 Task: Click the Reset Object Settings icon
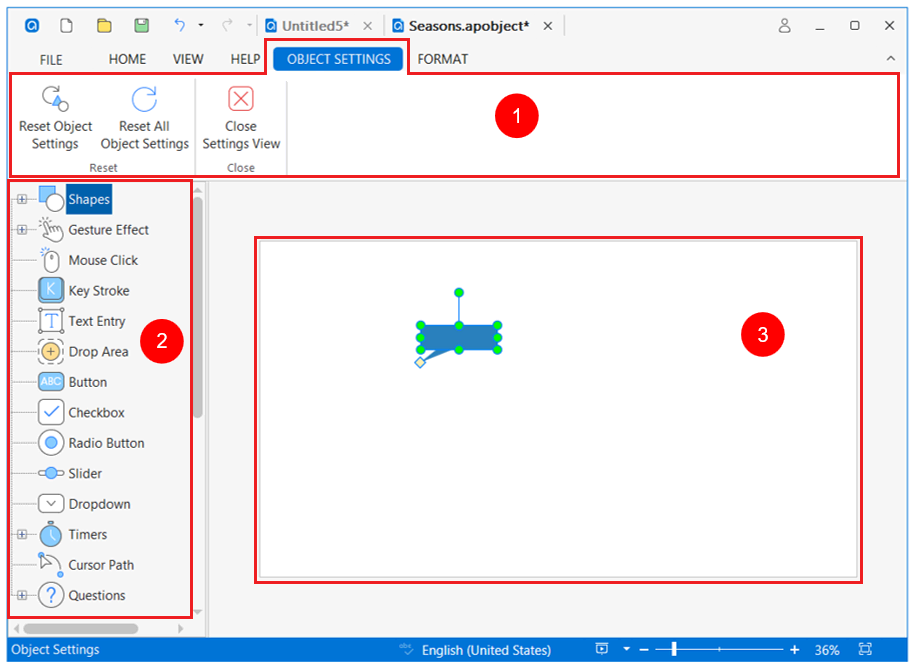pyautogui.click(x=54, y=98)
